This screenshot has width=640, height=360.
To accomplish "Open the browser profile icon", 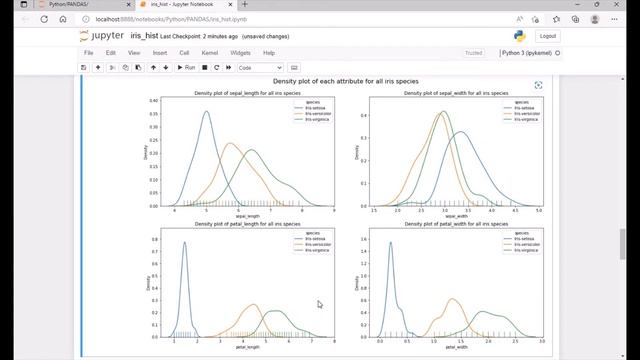I will click(x=595, y=19).
